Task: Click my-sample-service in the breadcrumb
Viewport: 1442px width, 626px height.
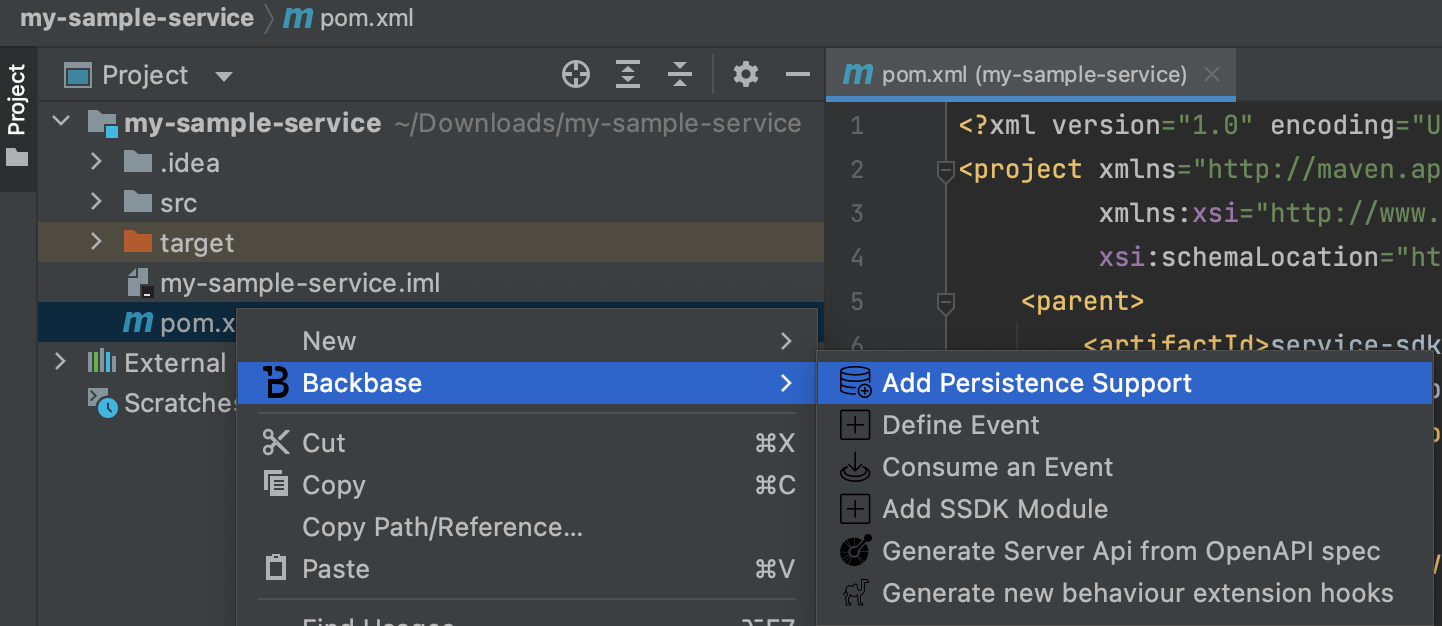Action: [x=137, y=18]
